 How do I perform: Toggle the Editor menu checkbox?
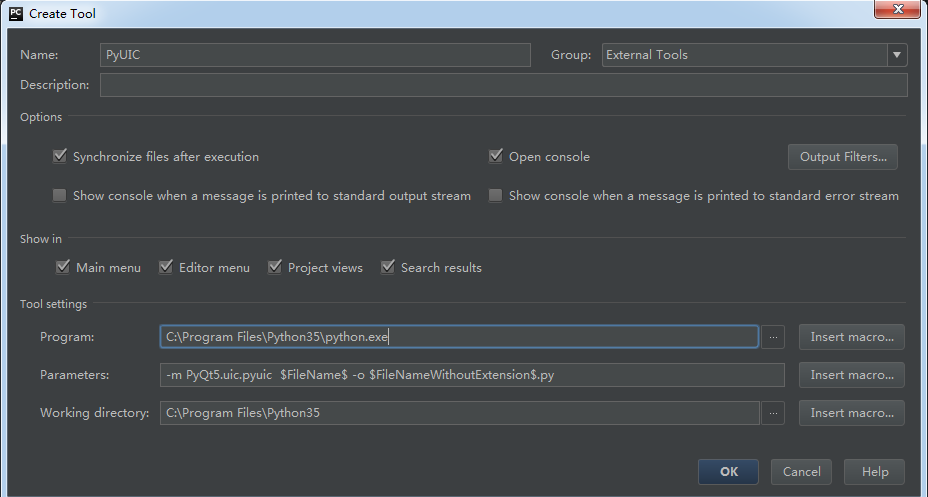coord(166,268)
